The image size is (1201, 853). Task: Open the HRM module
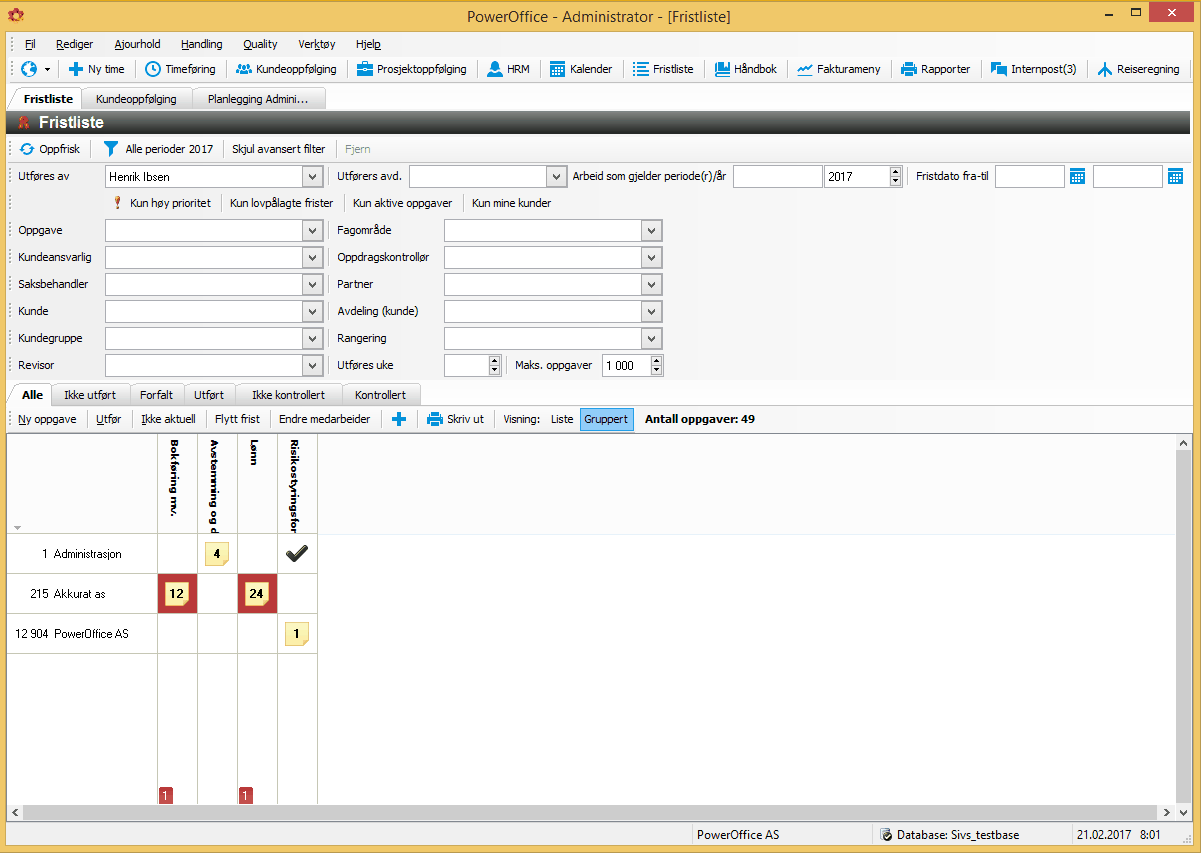pyautogui.click(x=508, y=69)
